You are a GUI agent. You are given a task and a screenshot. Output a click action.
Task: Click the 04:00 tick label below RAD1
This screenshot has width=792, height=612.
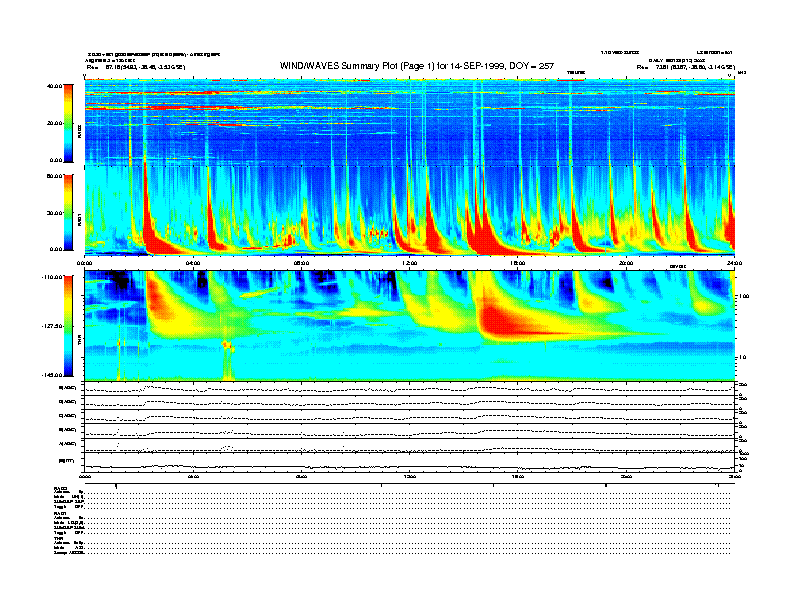coord(193,263)
